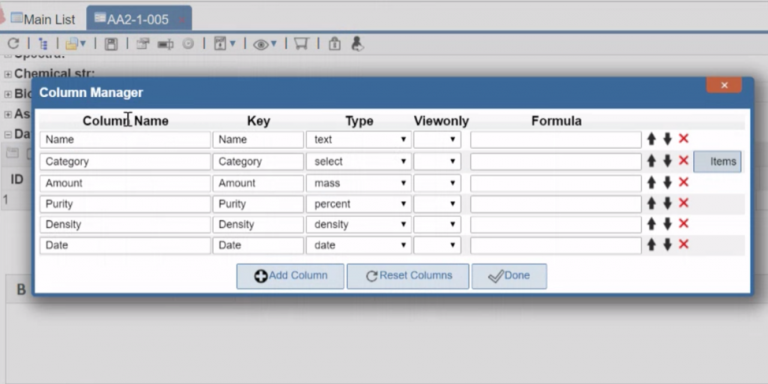Click the save floppy disk icon

point(111,45)
